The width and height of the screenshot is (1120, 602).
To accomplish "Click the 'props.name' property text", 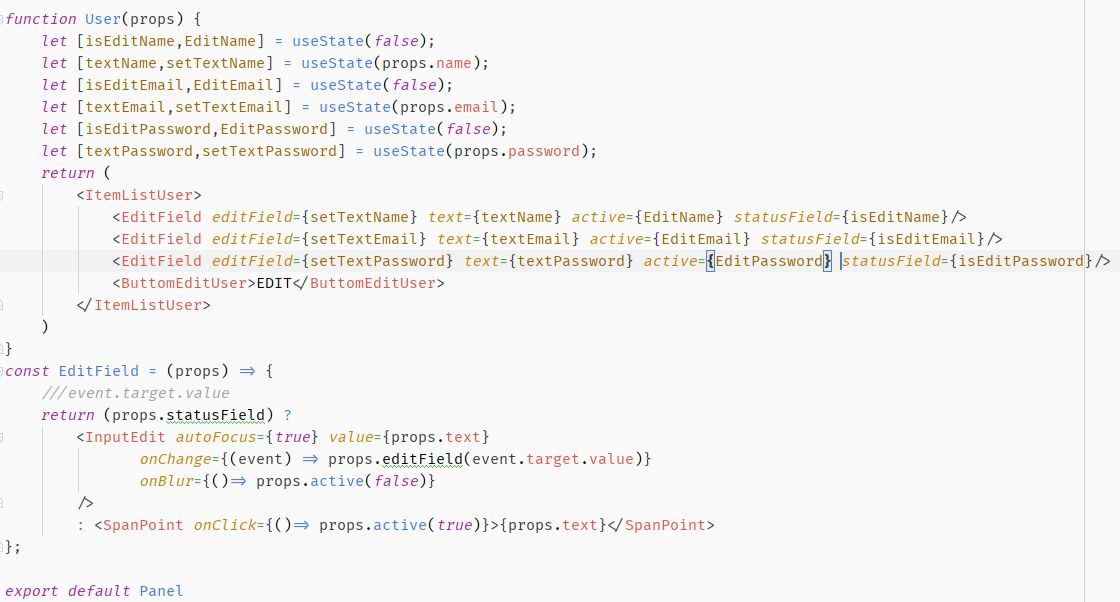I will [x=426, y=64].
